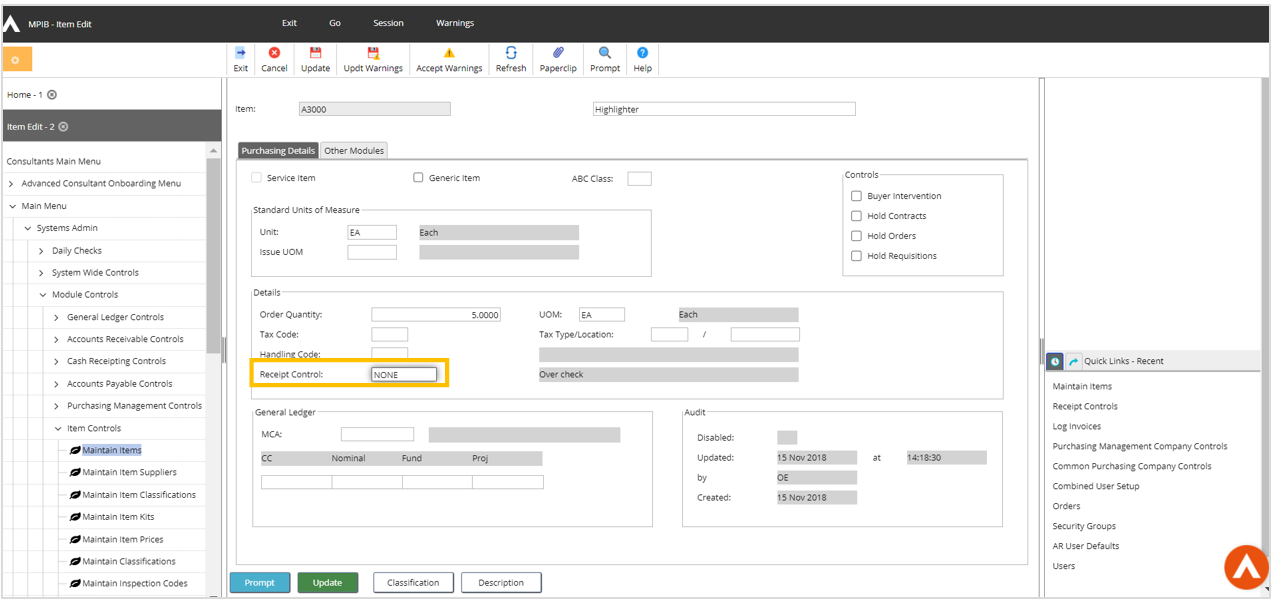Expand General Ledger Controls node
This screenshot has height=599, width=1271.
pyautogui.click(x=56, y=317)
